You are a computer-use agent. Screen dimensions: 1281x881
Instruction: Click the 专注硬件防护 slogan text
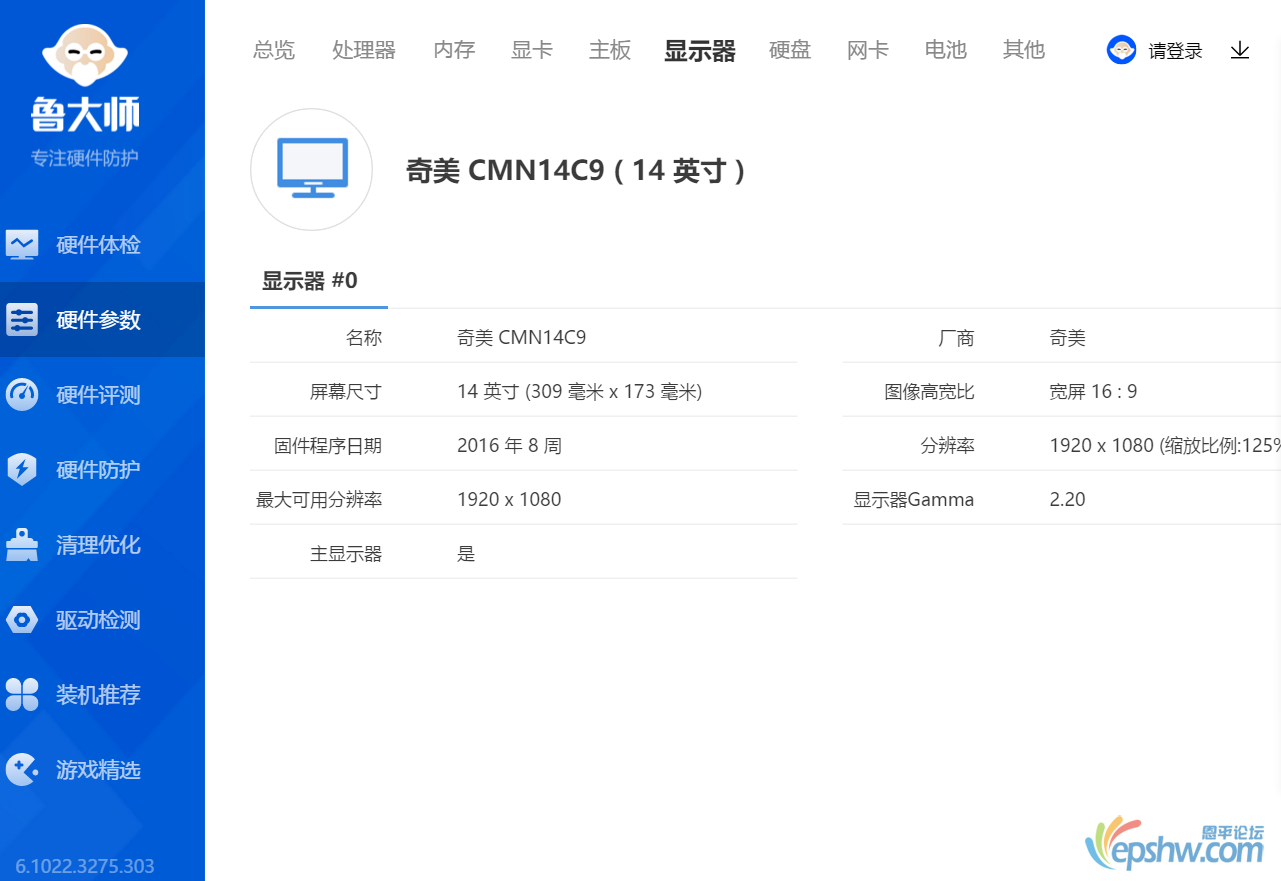85,158
